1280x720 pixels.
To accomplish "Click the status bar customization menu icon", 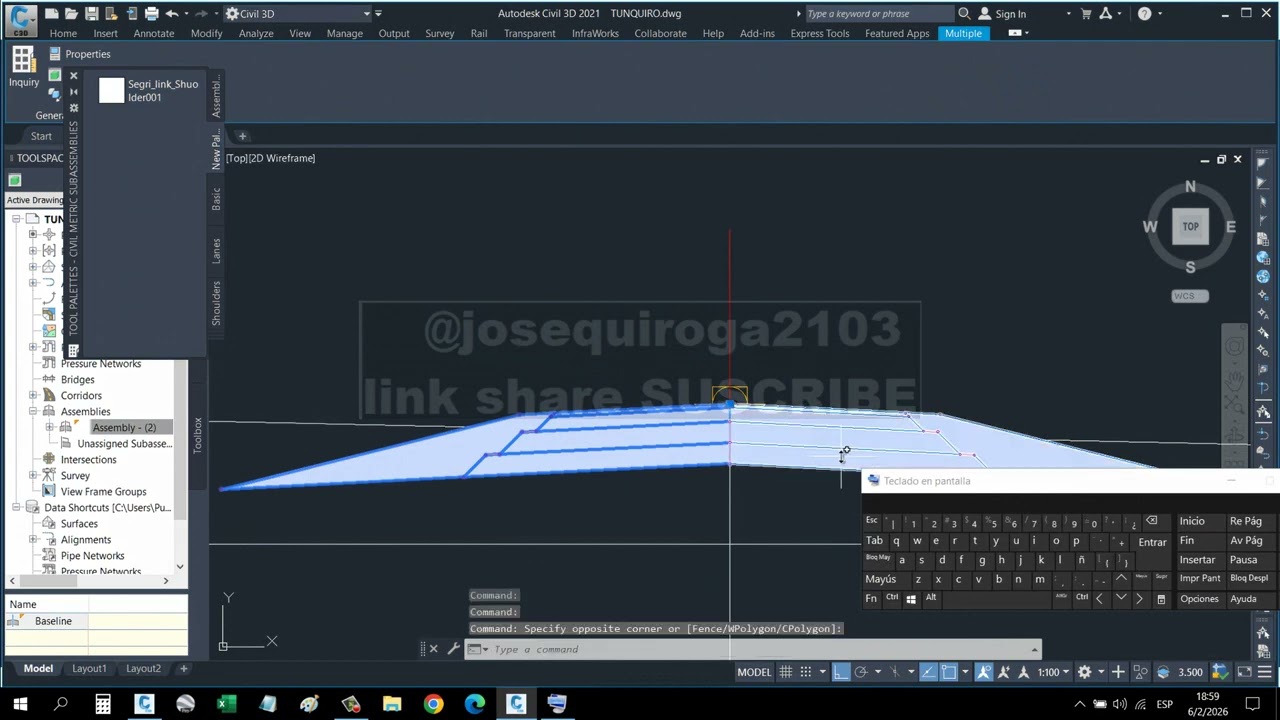I will pos(1265,672).
